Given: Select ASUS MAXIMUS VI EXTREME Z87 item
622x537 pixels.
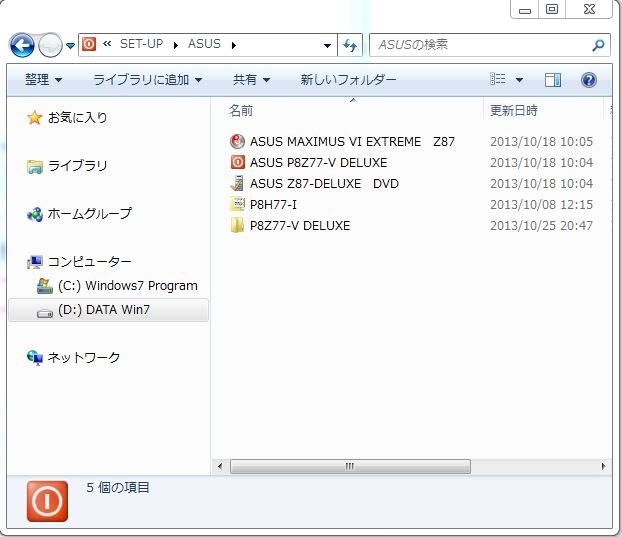Looking at the screenshot, I should coord(352,142).
